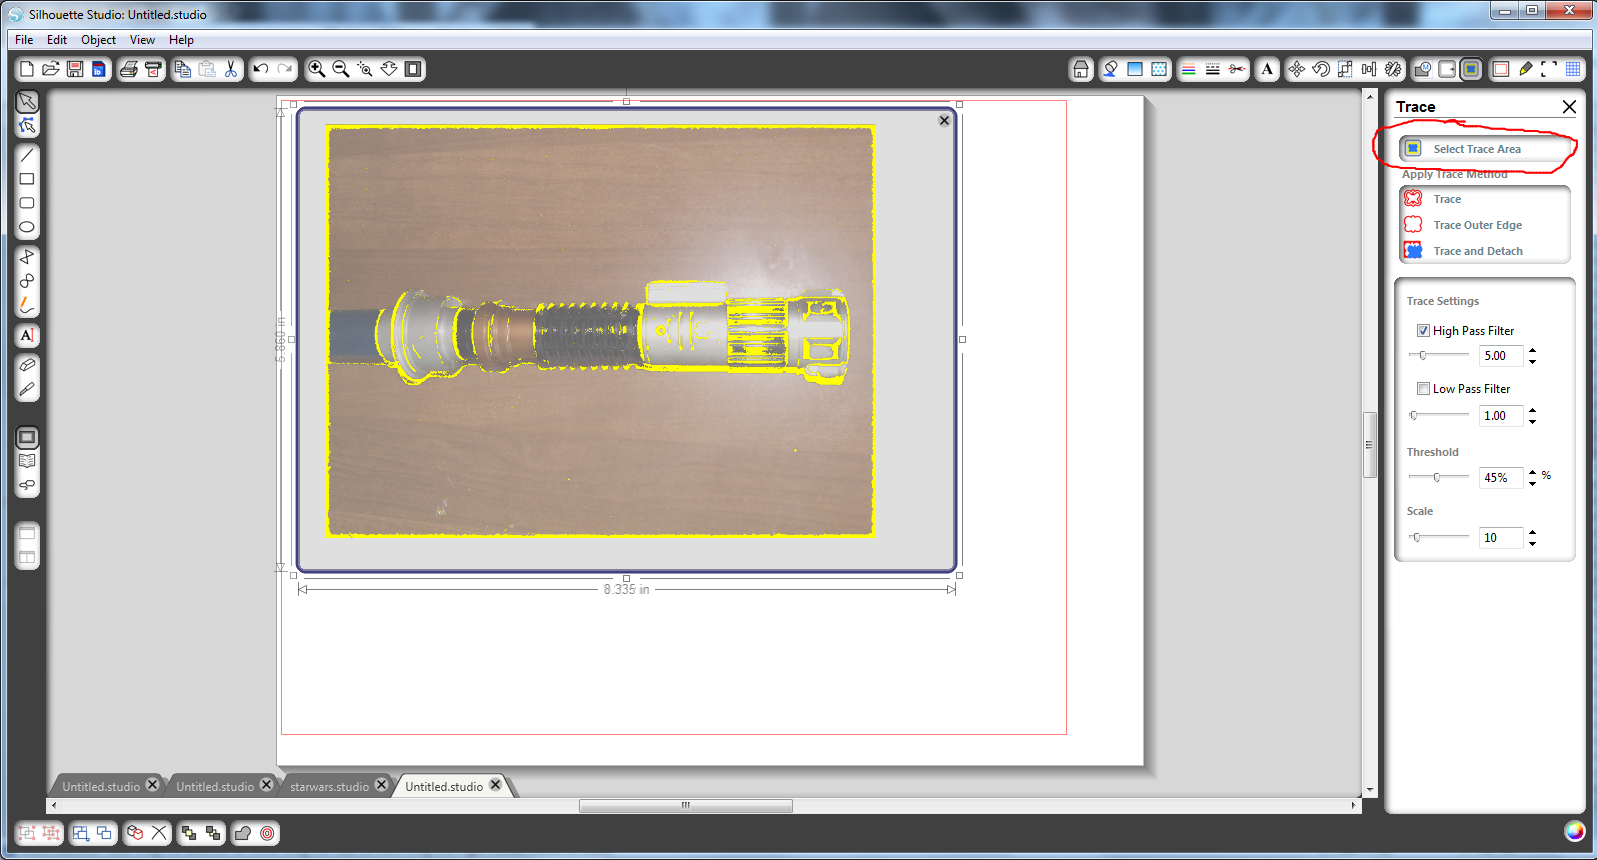Adjust the Scale slider
This screenshot has width=1597, height=860.
coord(1438,537)
